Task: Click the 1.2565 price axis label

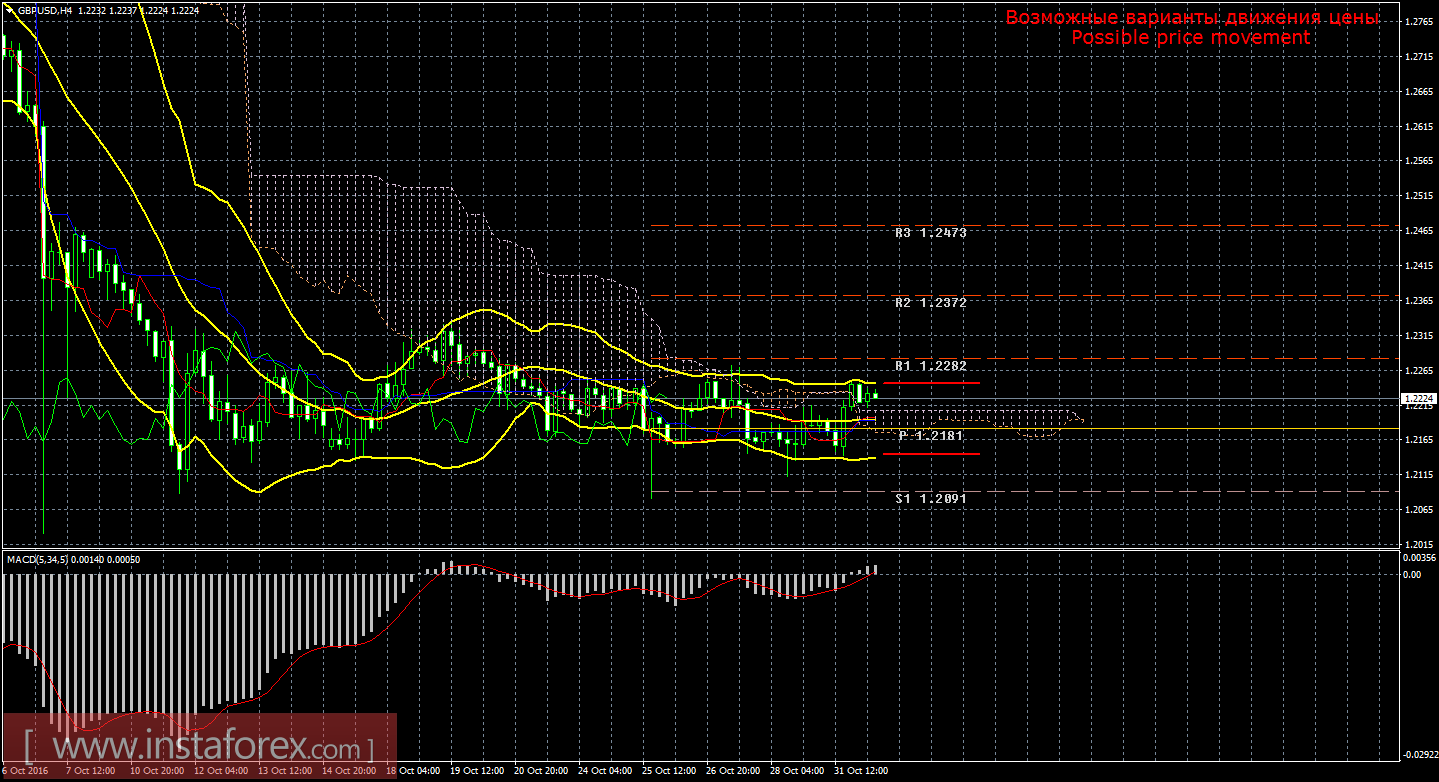Action: pyautogui.click(x=1418, y=161)
